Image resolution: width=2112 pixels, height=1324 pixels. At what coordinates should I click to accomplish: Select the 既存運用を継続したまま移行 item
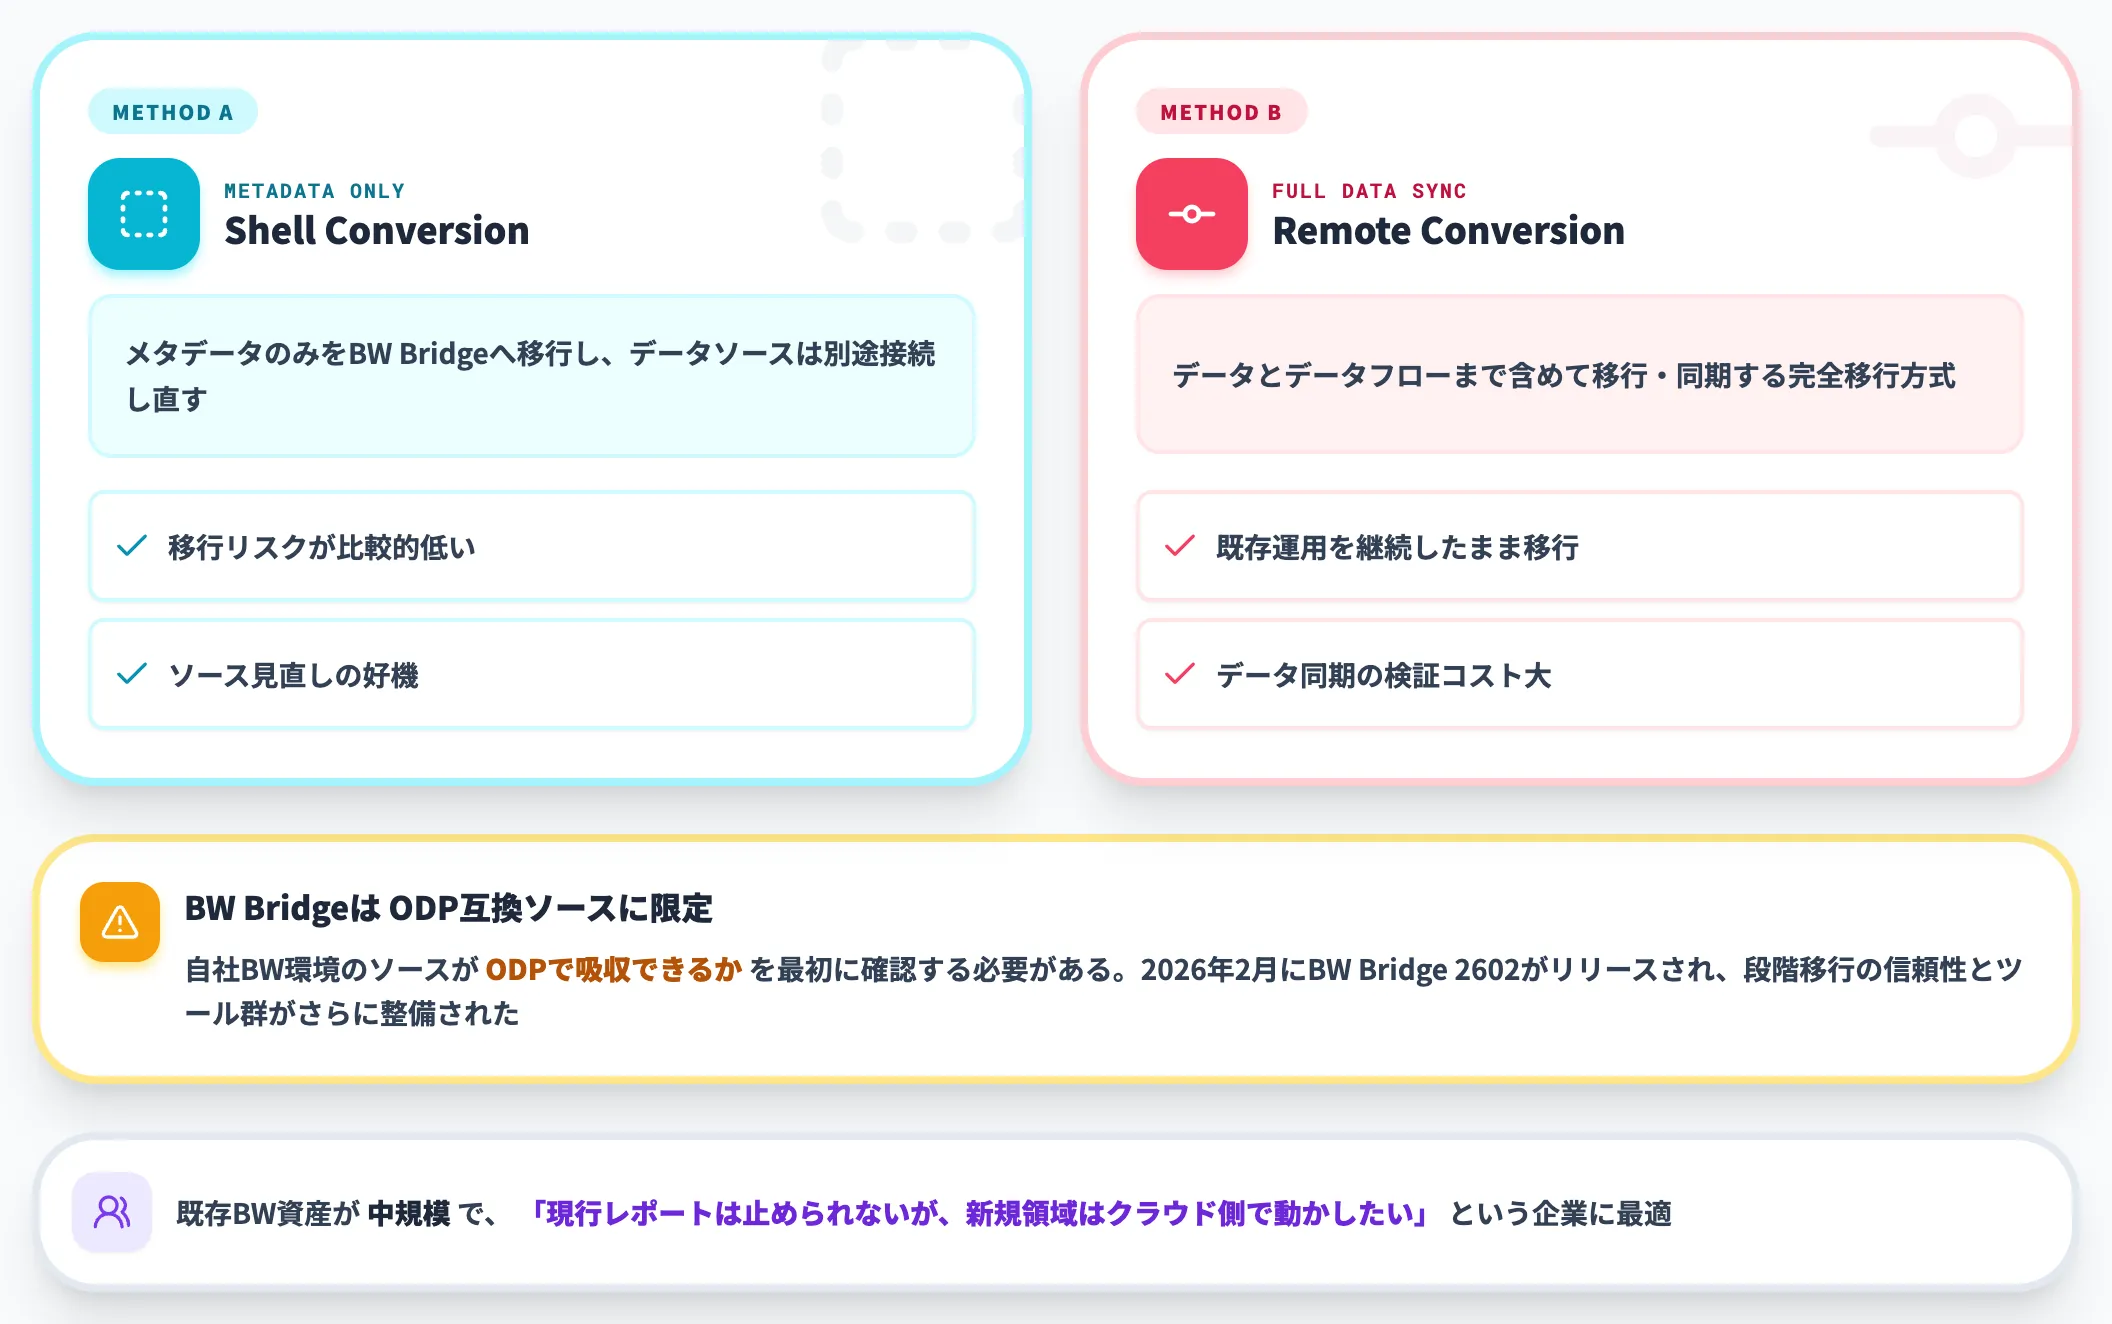point(1580,546)
